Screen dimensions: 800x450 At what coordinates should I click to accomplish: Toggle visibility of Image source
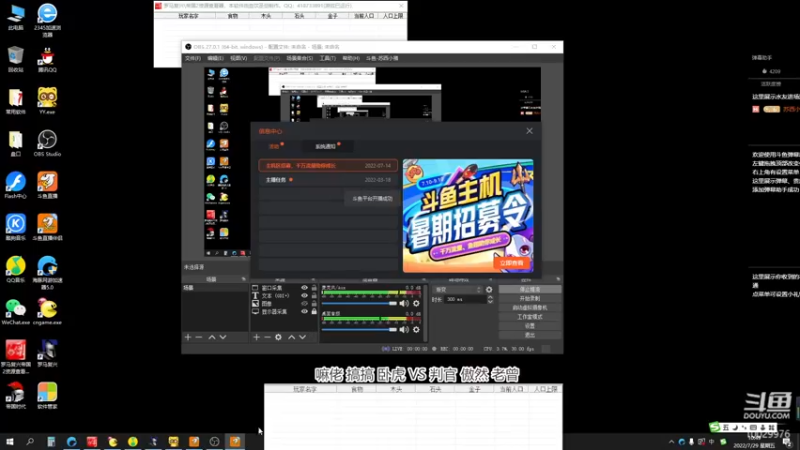(x=305, y=304)
